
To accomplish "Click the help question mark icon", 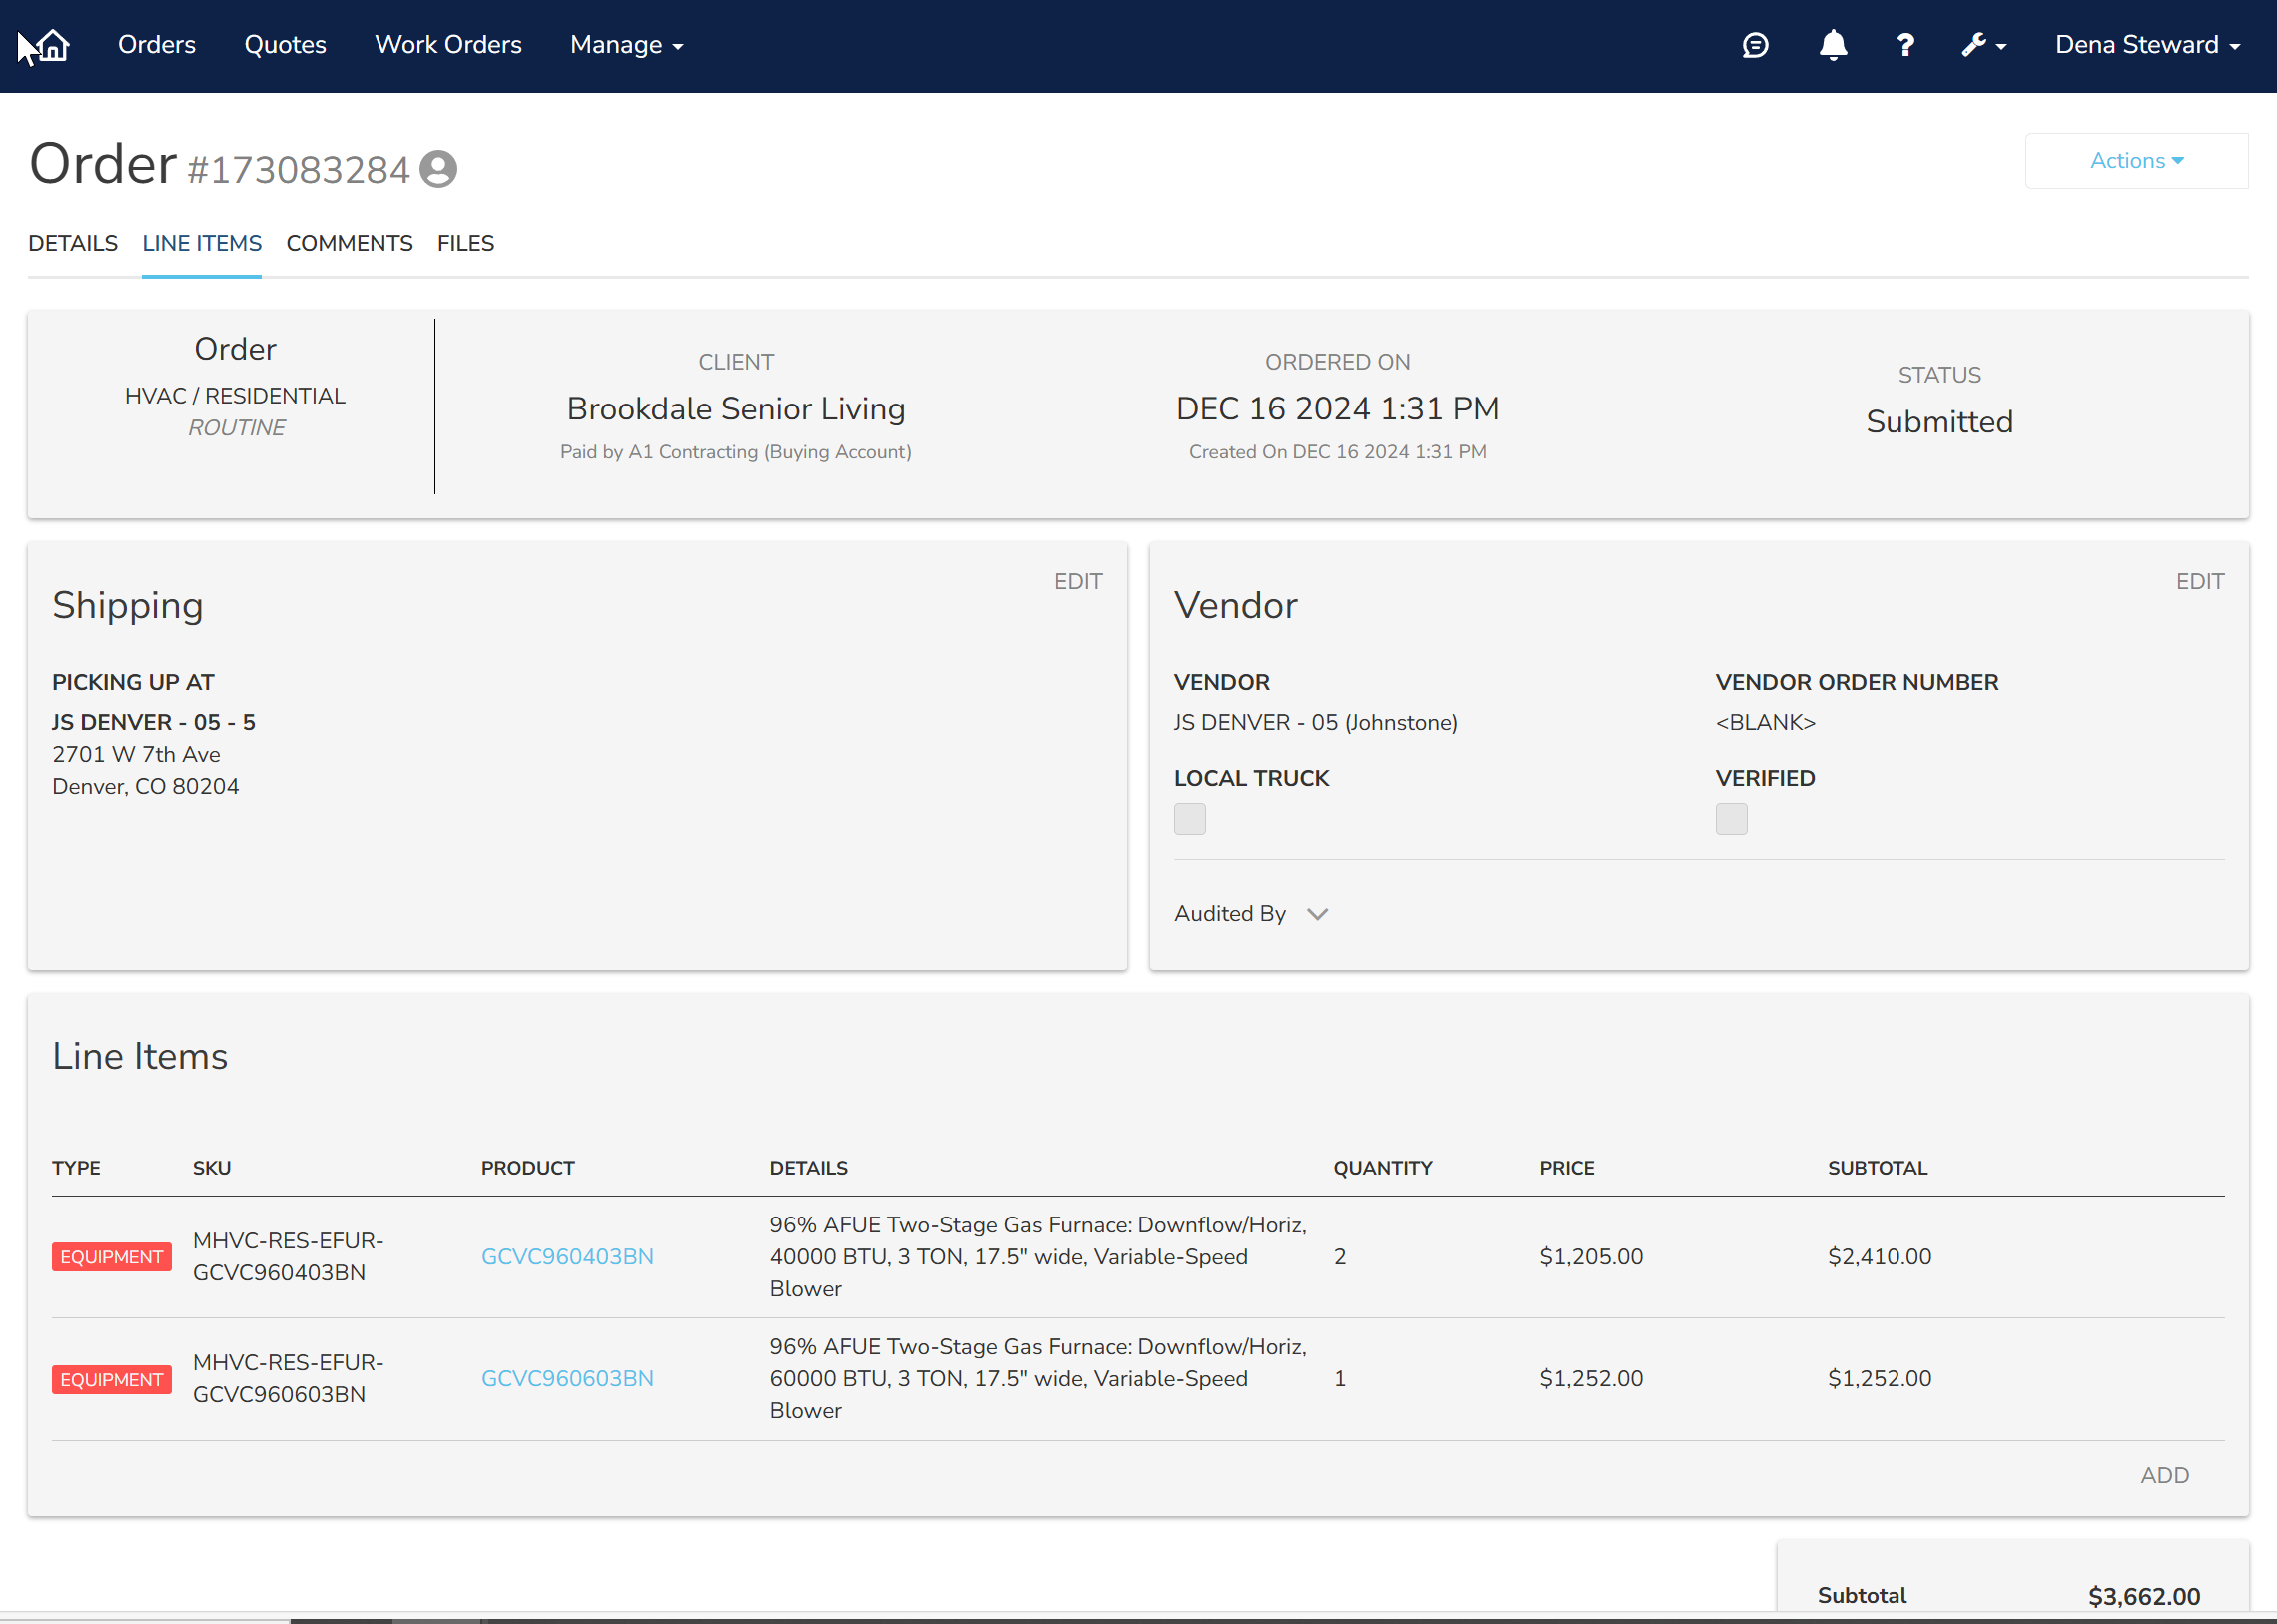I will pyautogui.click(x=1905, y=45).
